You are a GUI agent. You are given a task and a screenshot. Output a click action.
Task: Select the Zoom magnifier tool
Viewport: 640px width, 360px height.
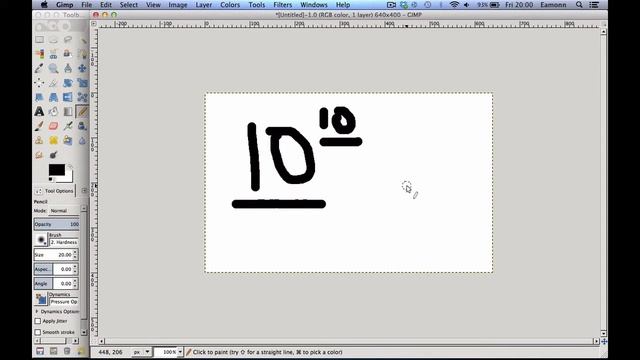click(x=53, y=68)
